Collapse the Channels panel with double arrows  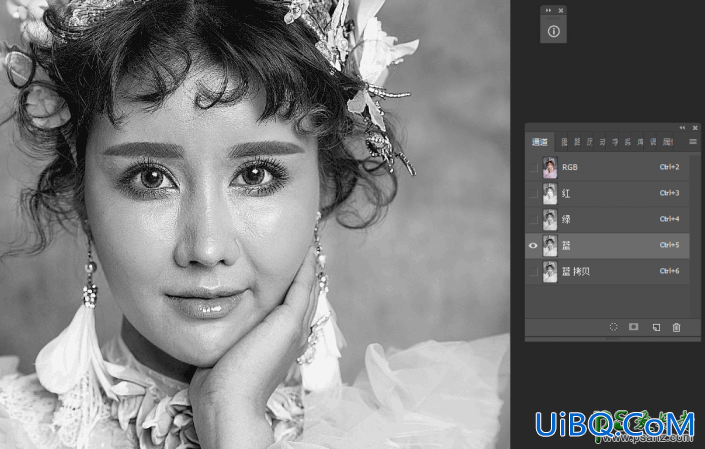(x=683, y=128)
